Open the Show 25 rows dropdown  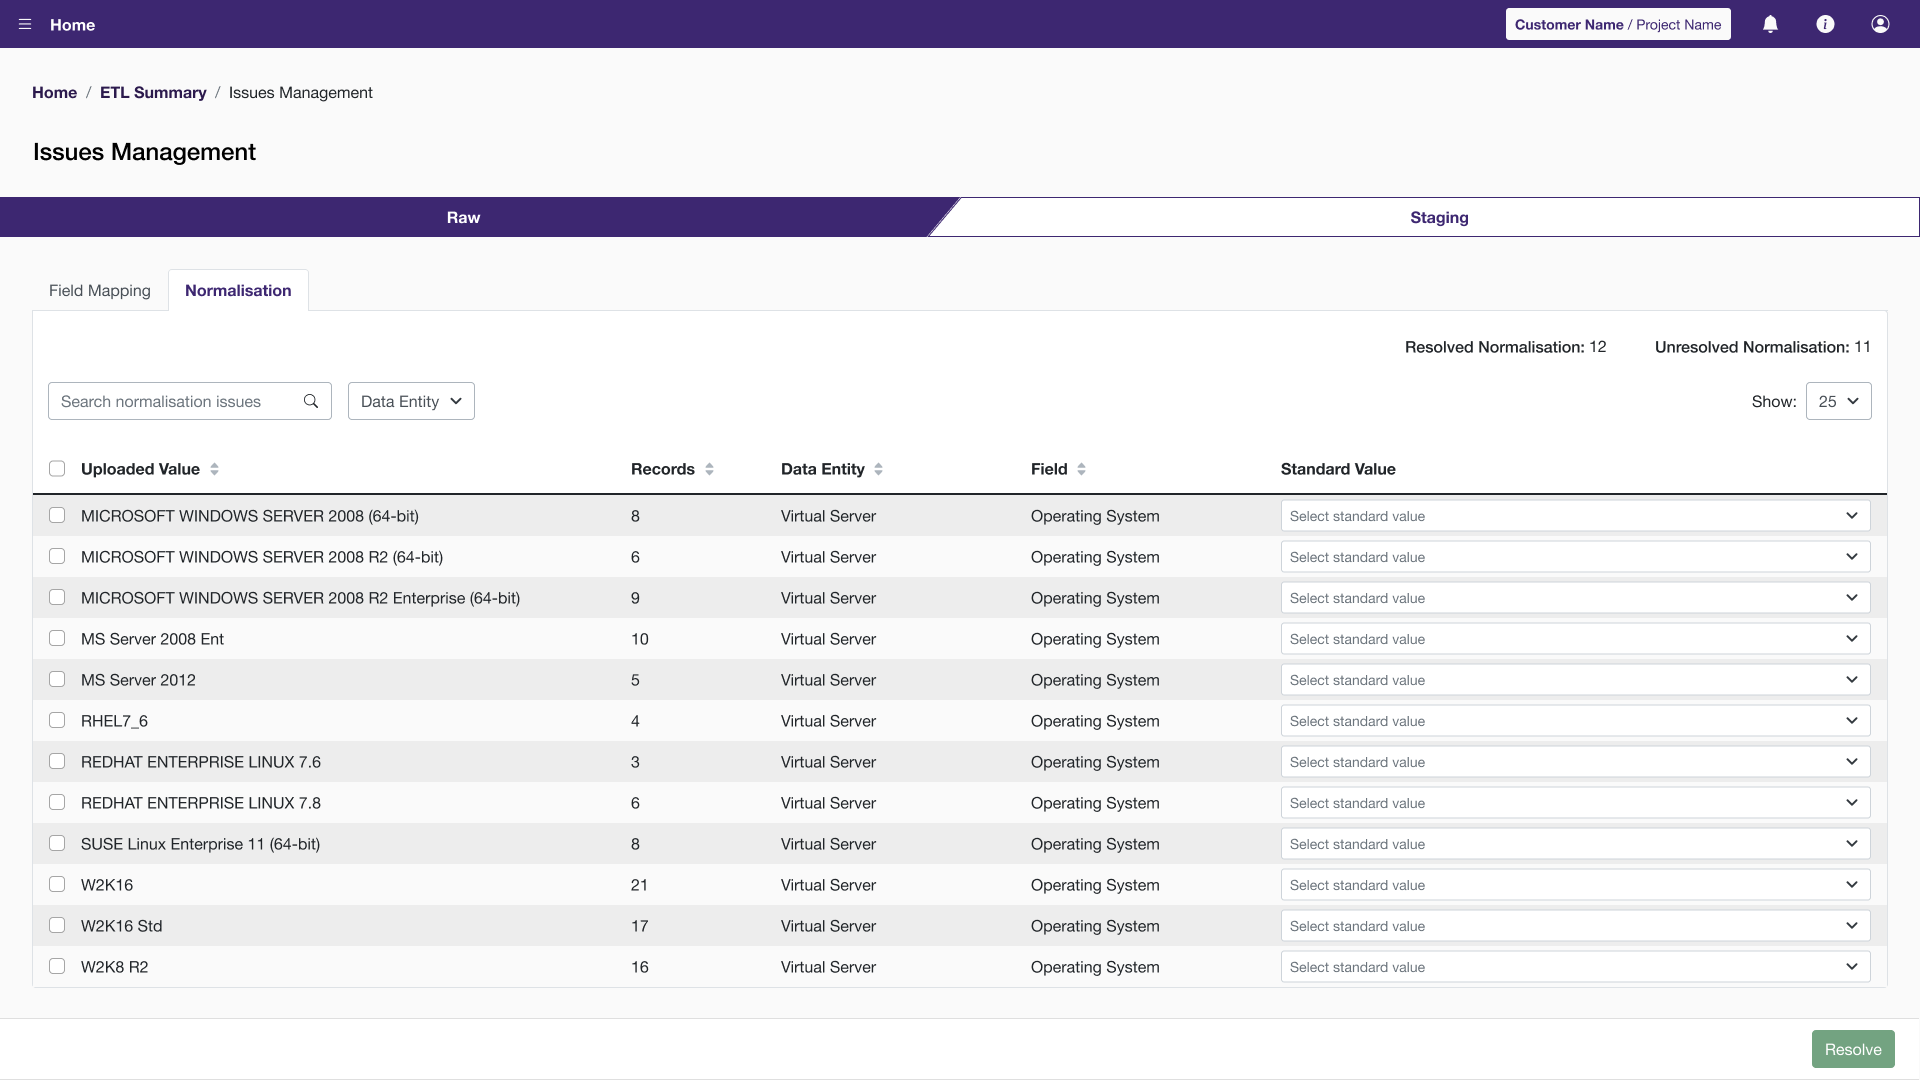(x=1838, y=401)
